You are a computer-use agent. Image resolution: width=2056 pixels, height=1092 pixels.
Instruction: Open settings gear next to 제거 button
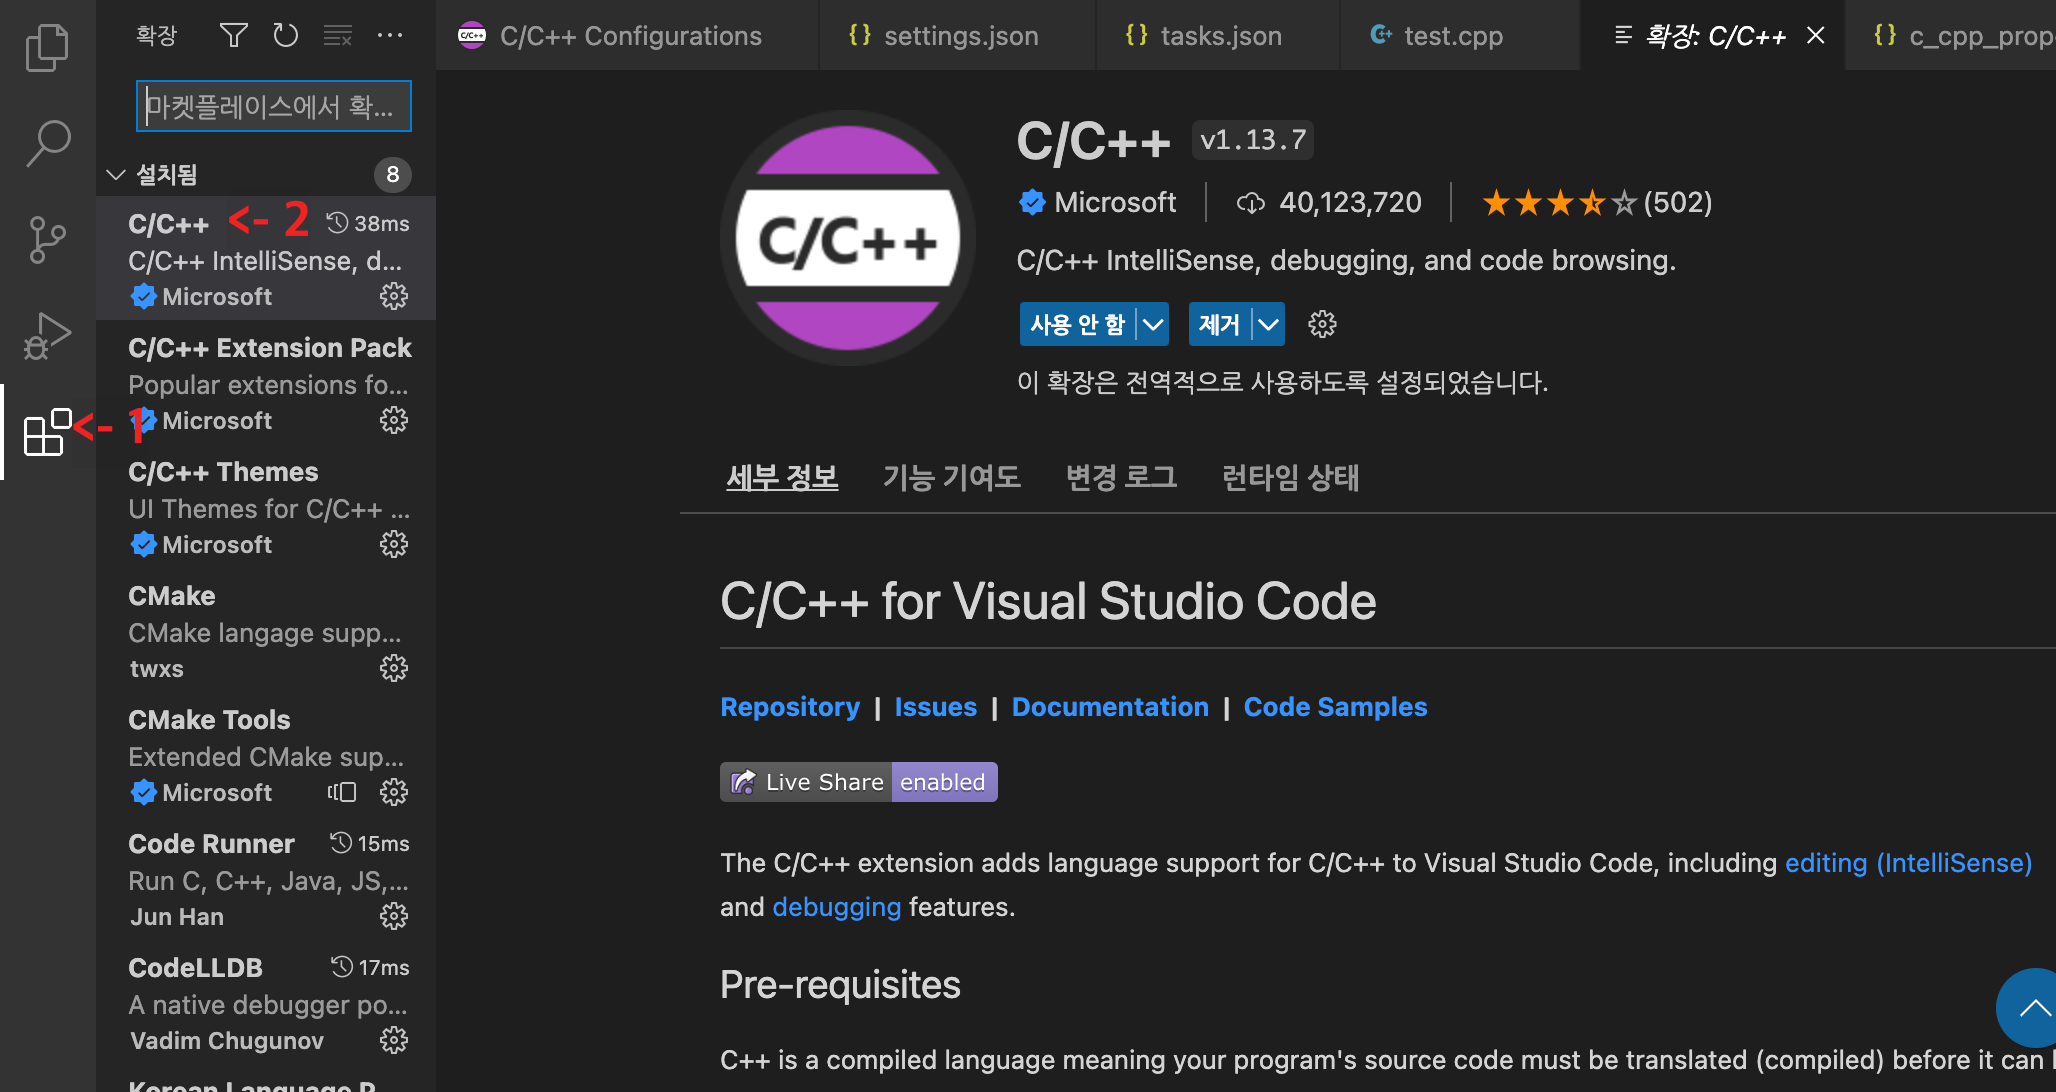(1322, 324)
